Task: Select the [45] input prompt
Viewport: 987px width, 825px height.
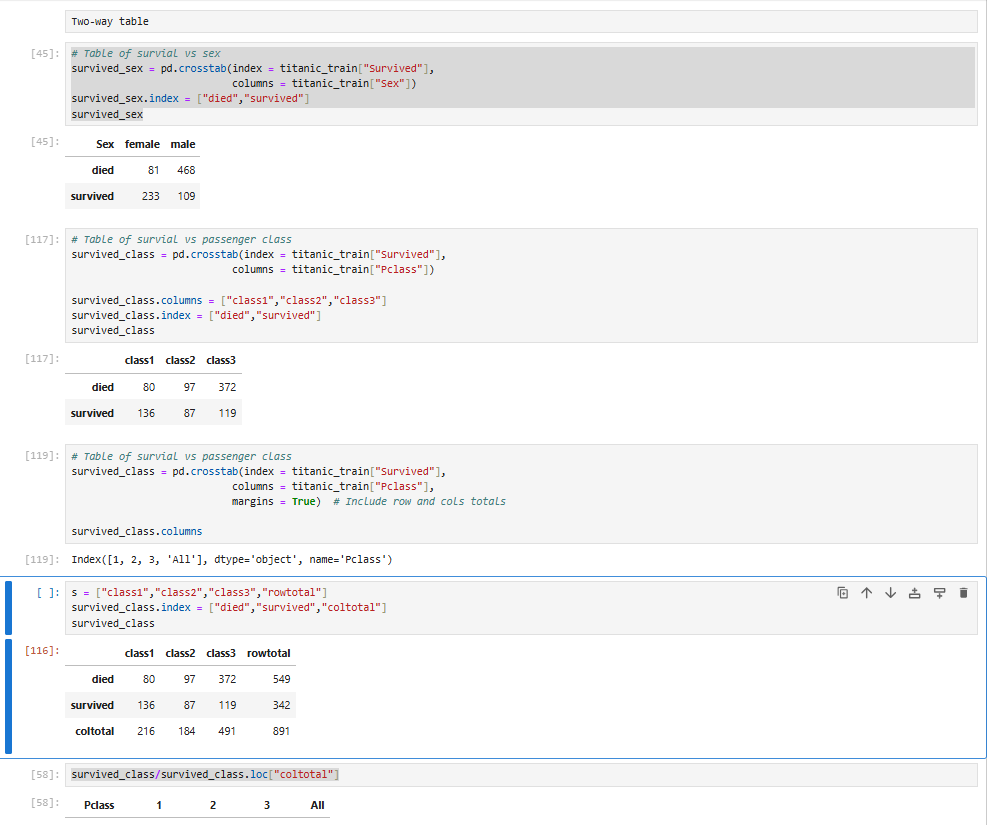Action: click(45, 53)
